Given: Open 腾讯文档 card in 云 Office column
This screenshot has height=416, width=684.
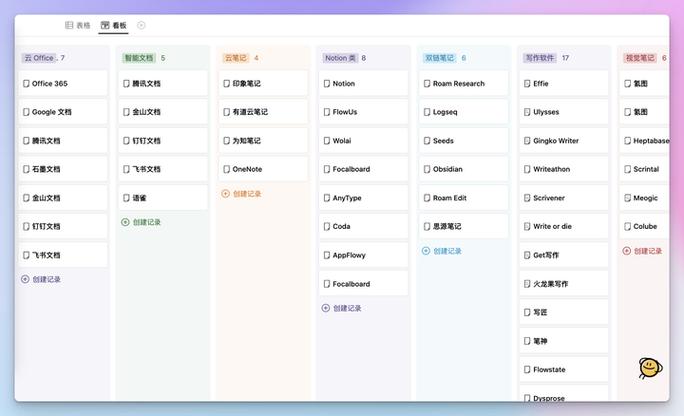Looking at the screenshot, I should point(63,141).
